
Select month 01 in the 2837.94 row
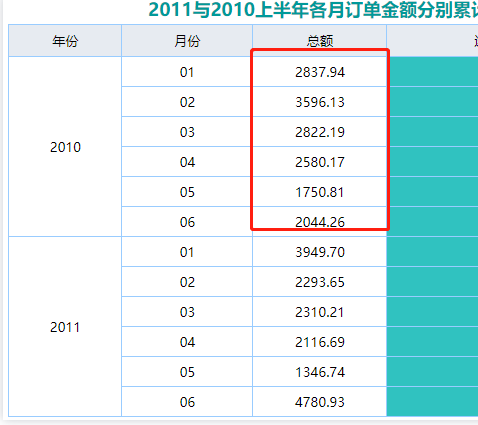click(187, 72)
